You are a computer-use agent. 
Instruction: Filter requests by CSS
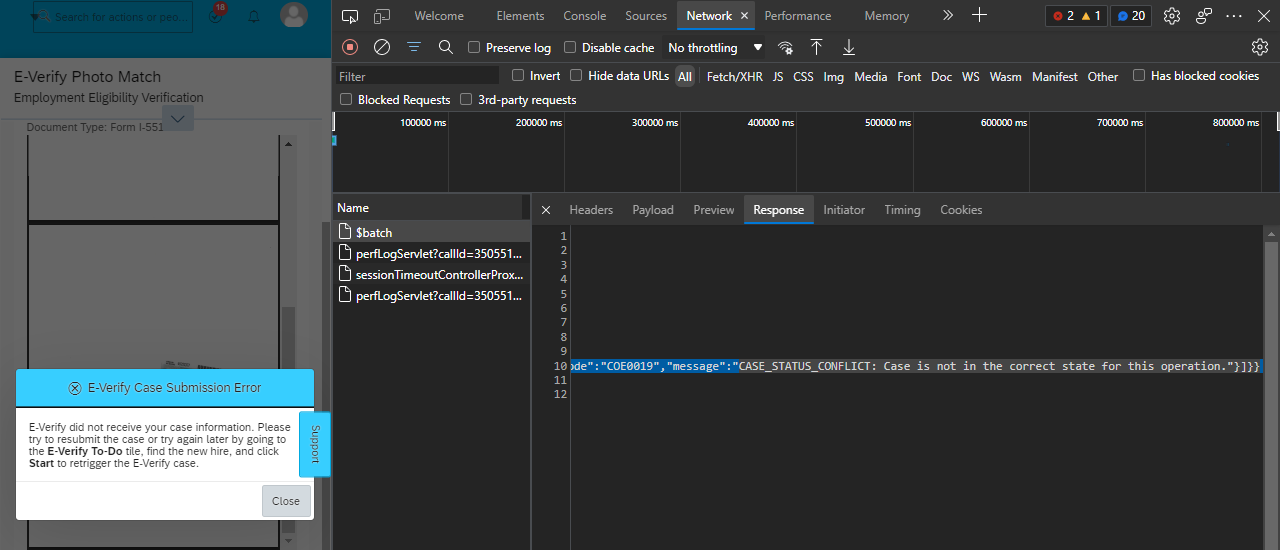tap(803, 77)
